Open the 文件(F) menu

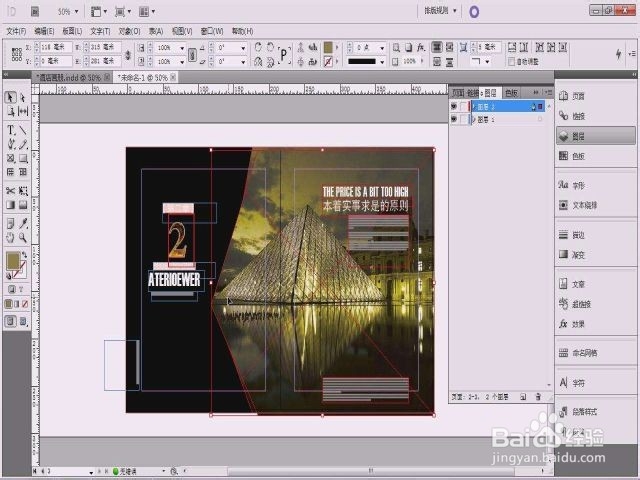click(x=16, y=31)
